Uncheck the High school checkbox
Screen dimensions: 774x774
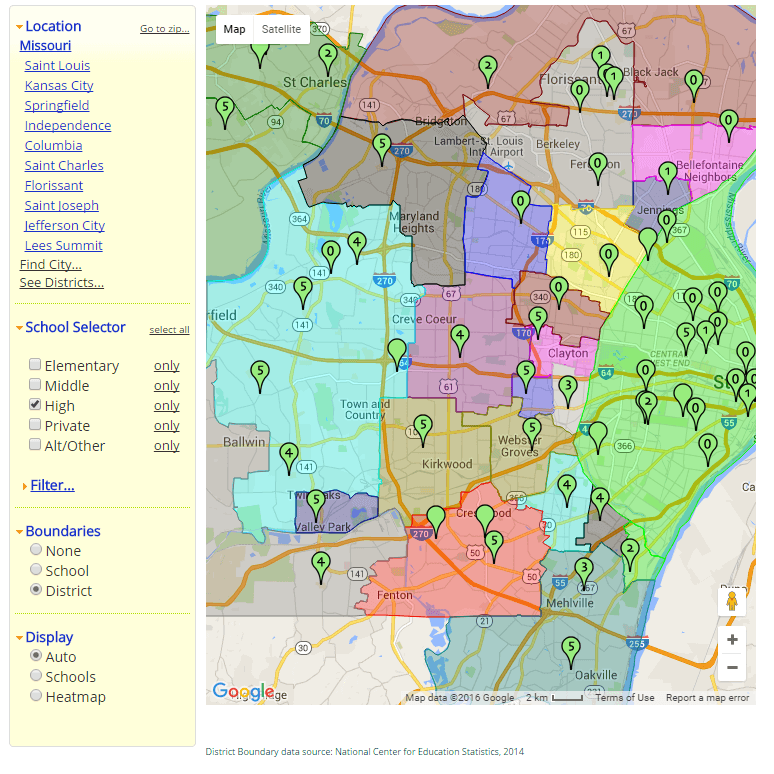click(36, 405)
